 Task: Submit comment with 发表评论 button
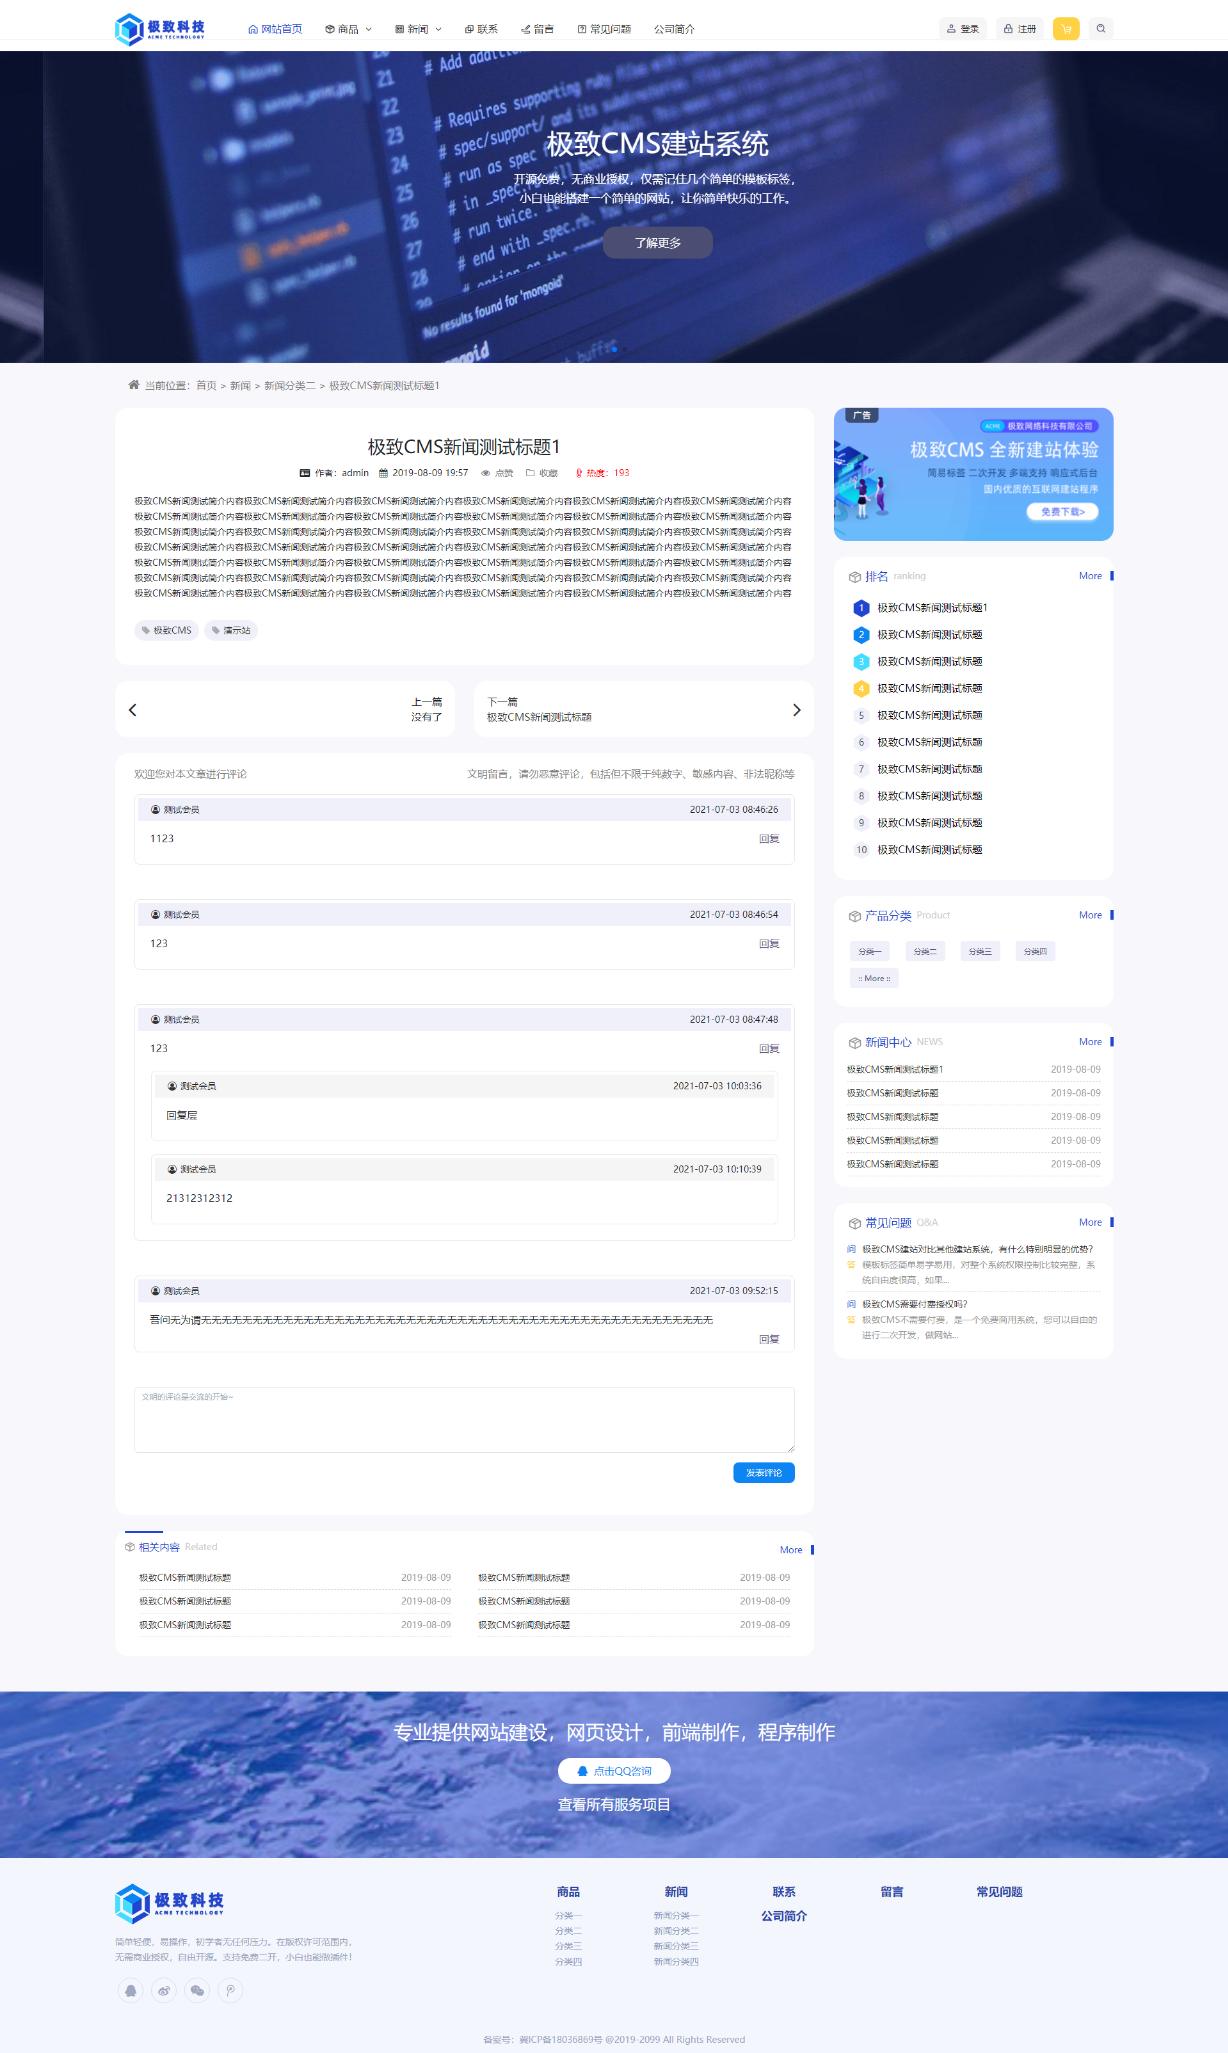pyautogui.click(x=763, y=1473)
